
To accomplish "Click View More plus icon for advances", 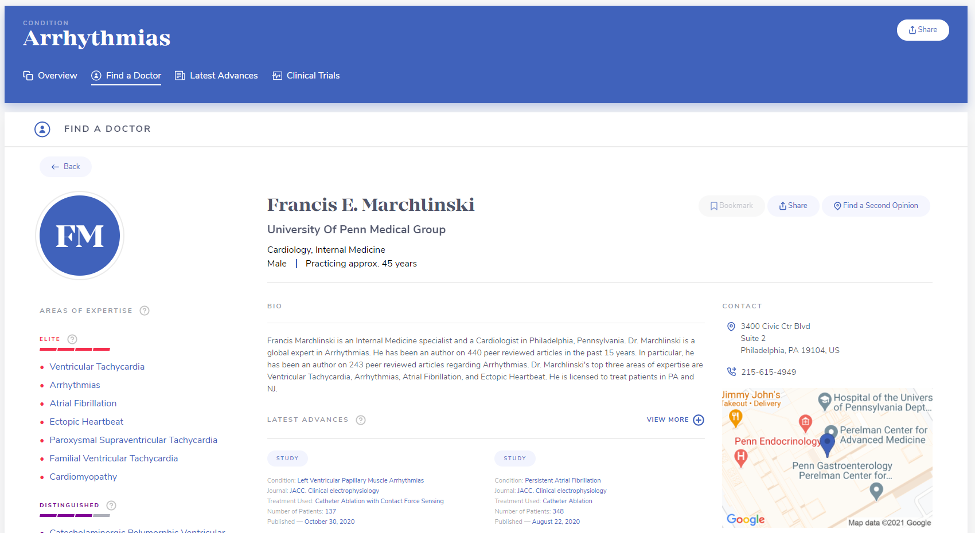I will click(x=698, y=420).
